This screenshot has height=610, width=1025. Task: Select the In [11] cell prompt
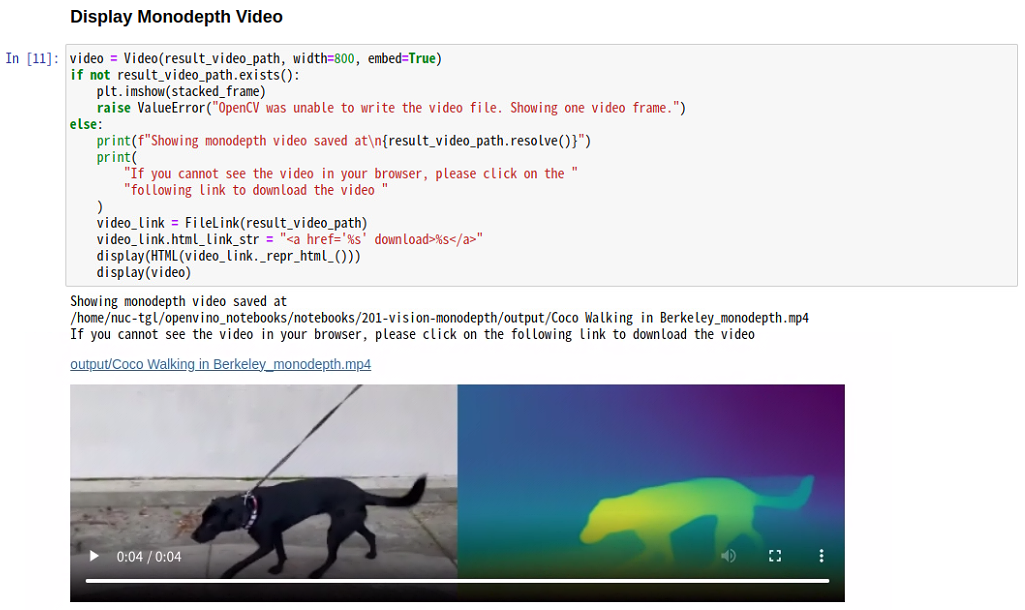pyautogui.click(x=32, y=59)
